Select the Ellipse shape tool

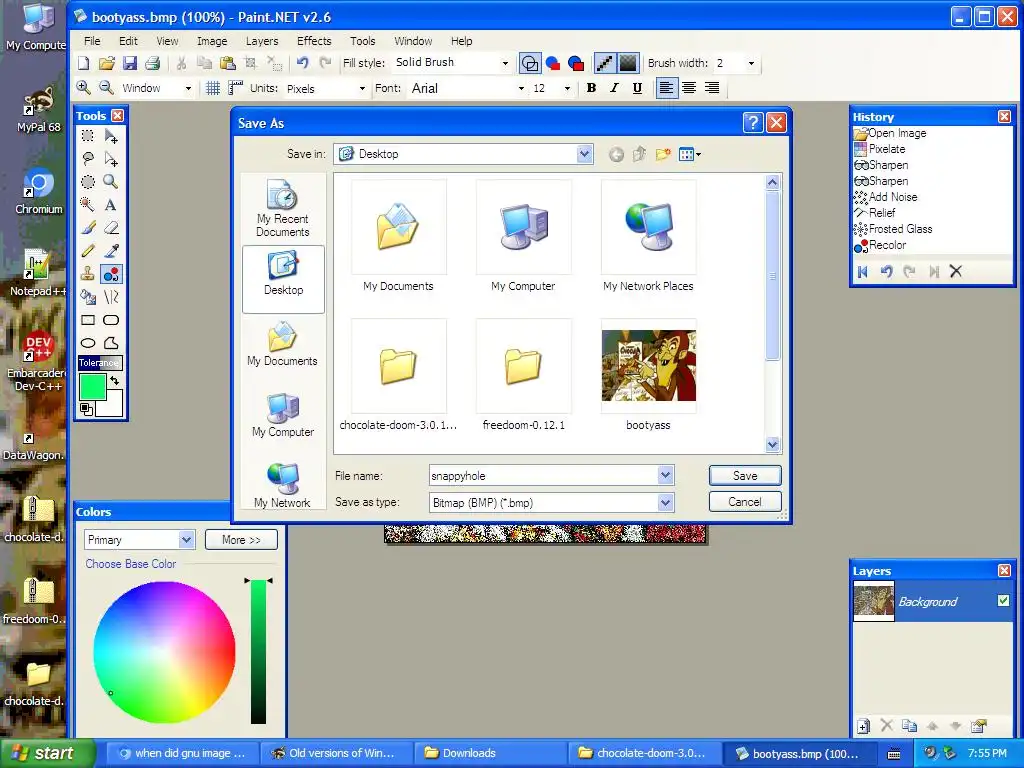(x=88, y=343)
